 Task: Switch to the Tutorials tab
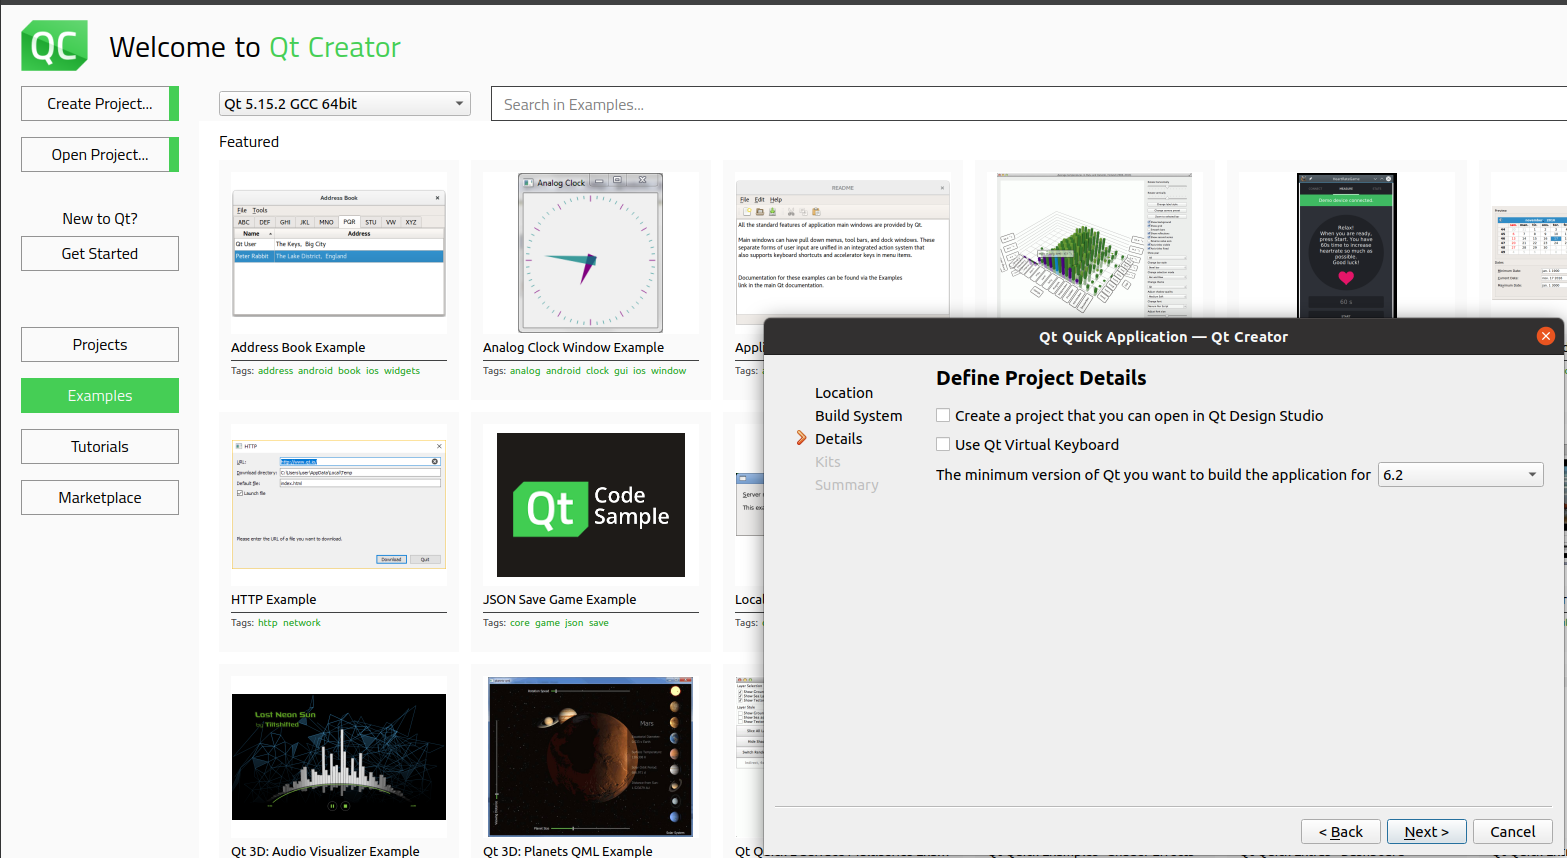point(100,447)
